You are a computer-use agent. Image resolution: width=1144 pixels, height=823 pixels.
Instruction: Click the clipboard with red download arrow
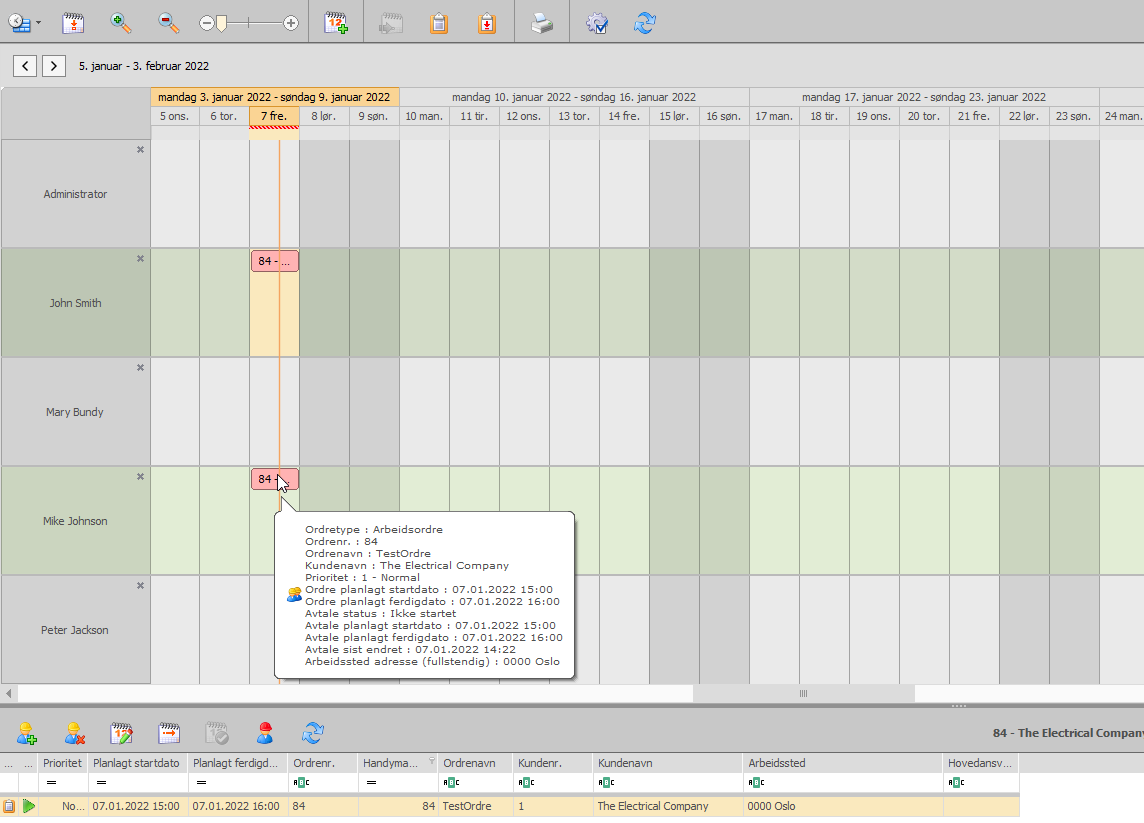pyautogui.click(x=487, y=23)
